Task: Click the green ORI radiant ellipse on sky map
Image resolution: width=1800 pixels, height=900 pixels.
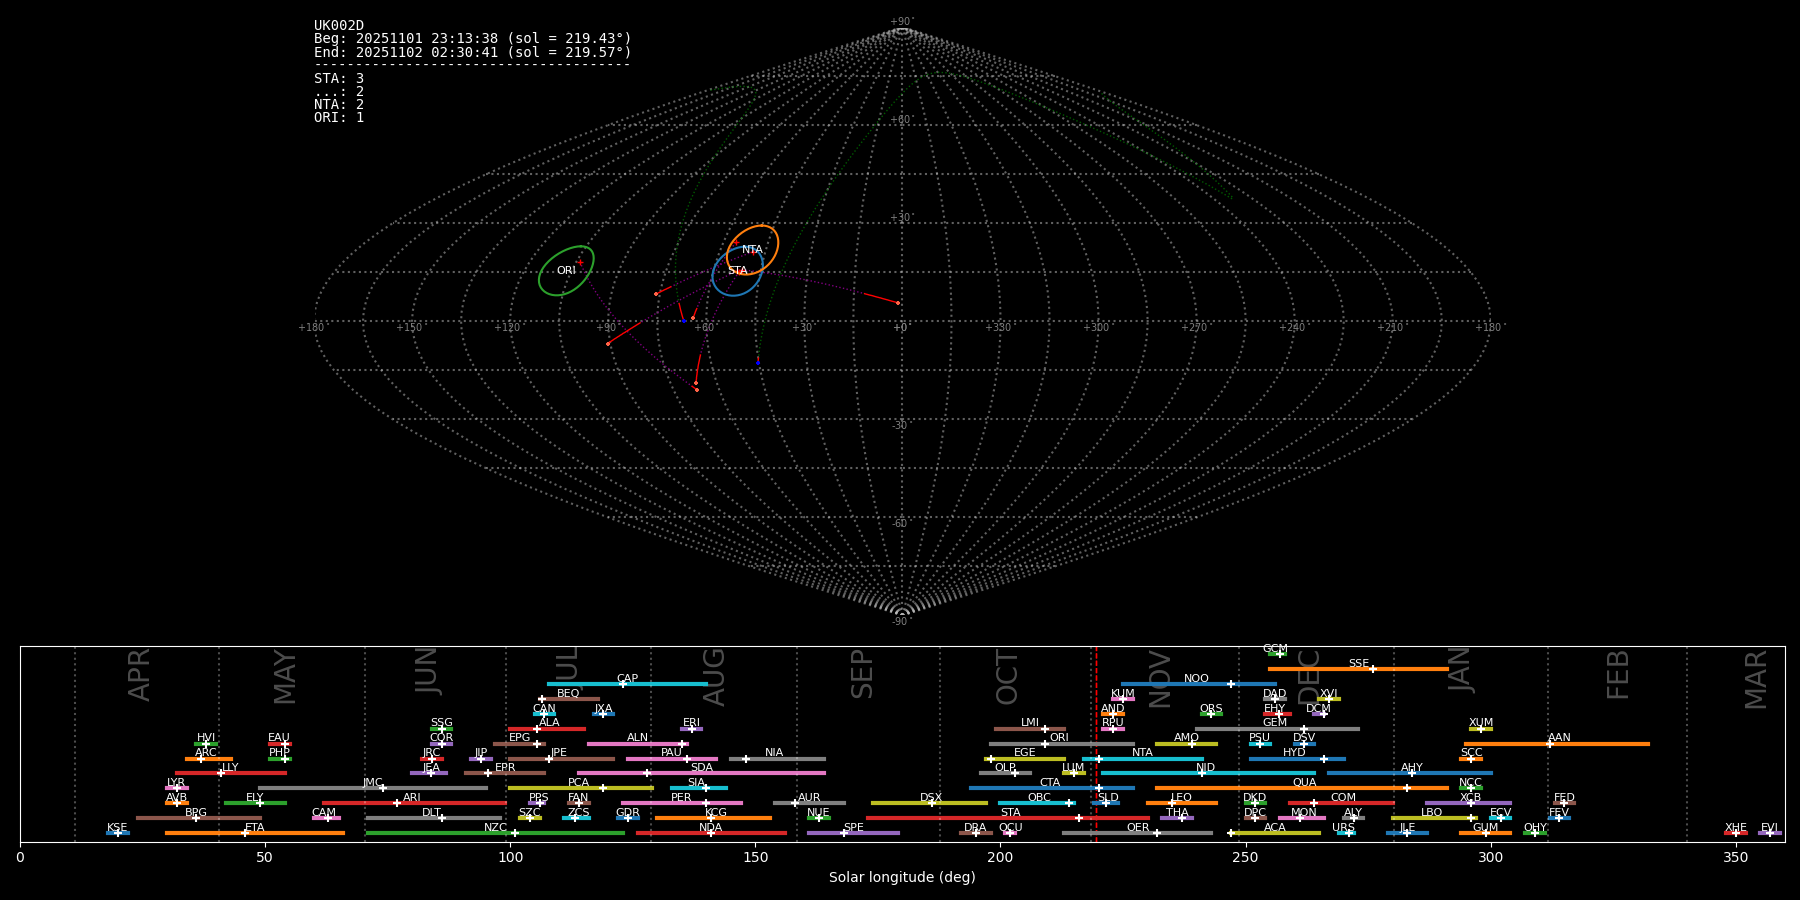Action: point(566,271)
